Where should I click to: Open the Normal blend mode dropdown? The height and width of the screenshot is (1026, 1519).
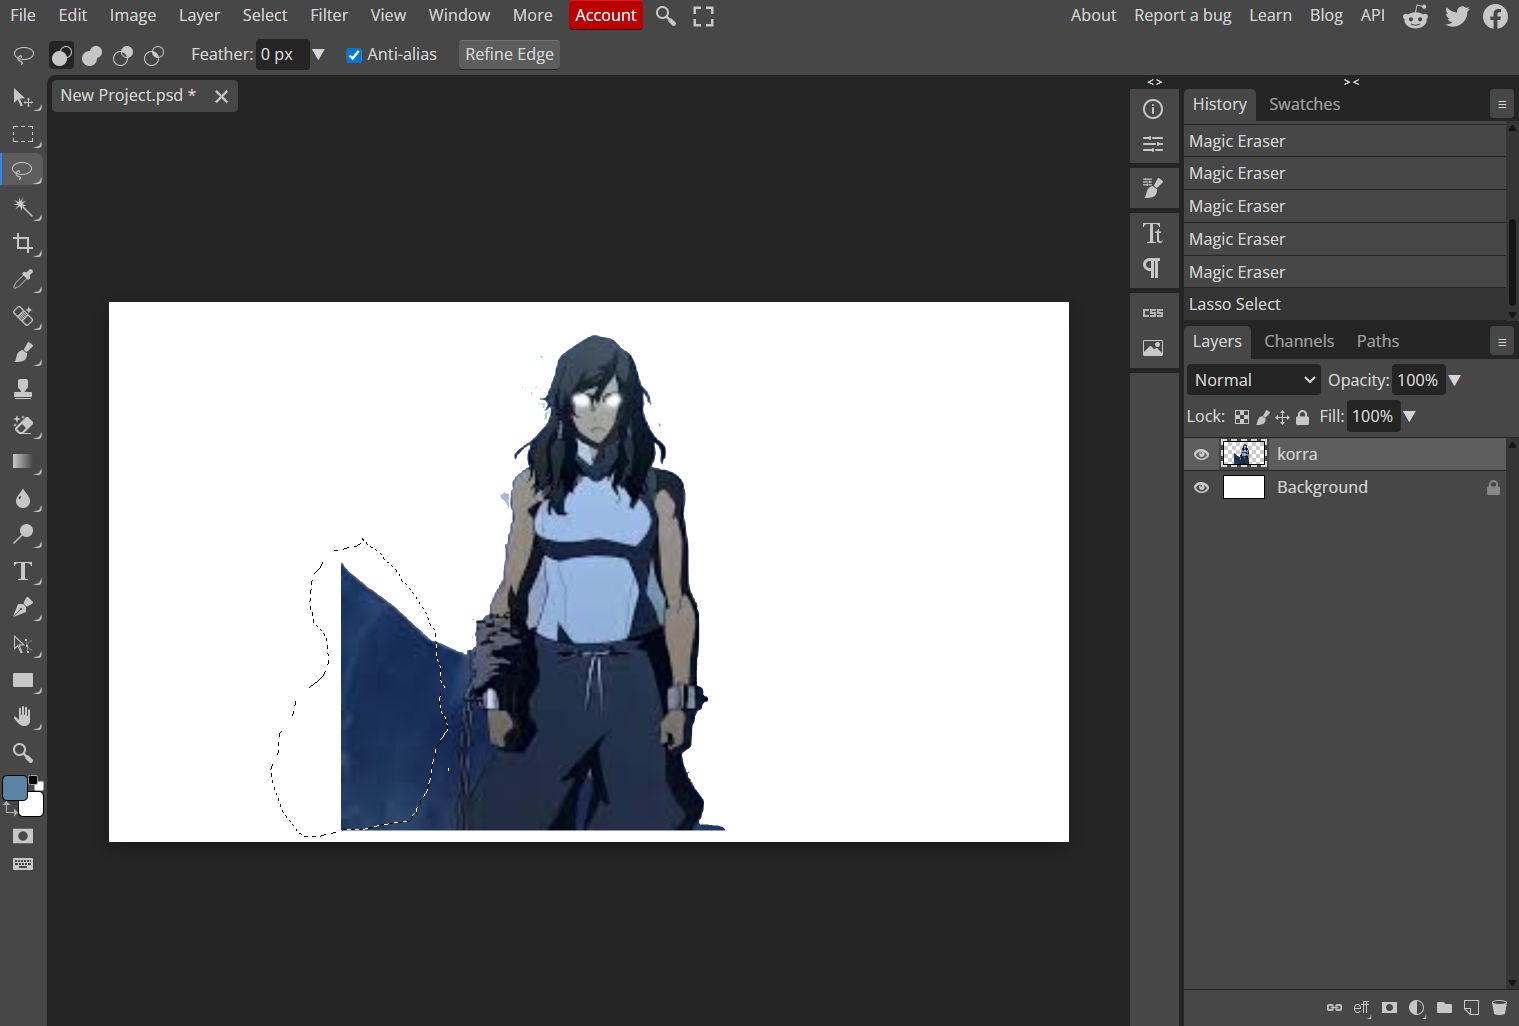click(1253, 380)
